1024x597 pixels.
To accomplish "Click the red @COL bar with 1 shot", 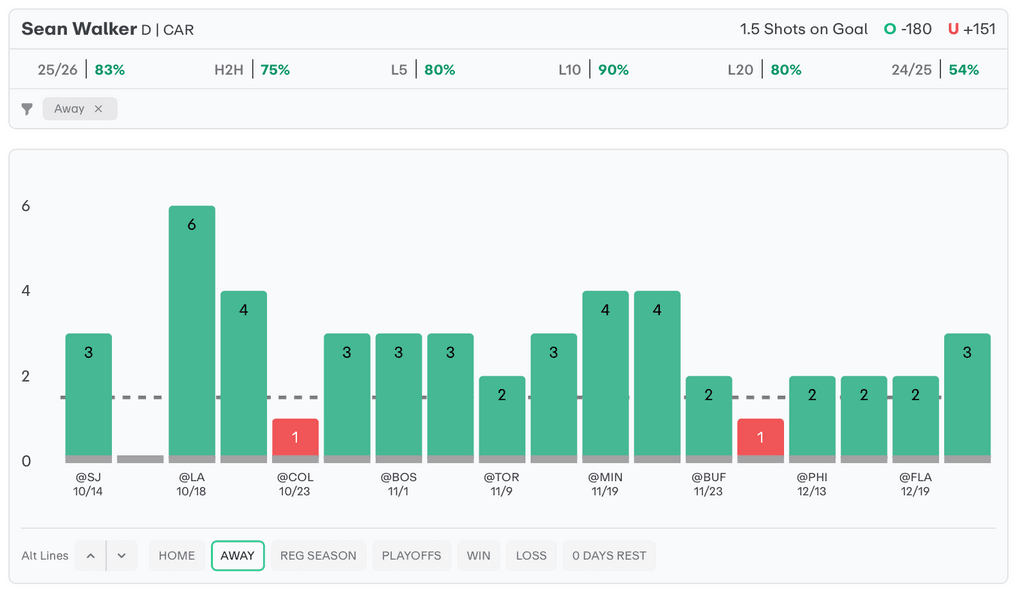I will tap(295, 440).
